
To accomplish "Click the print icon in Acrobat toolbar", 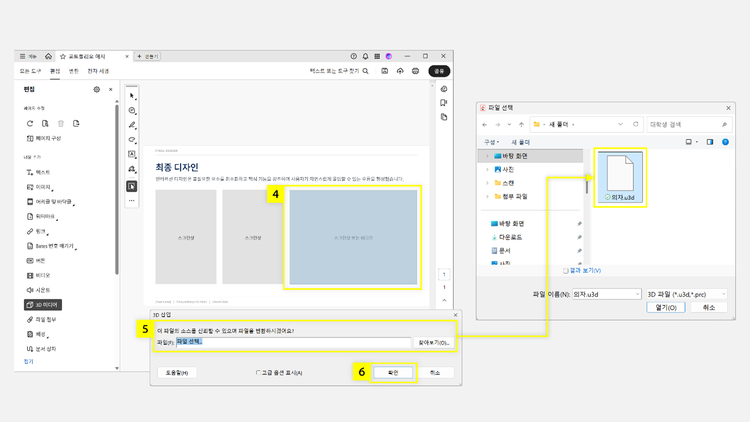I will (x=415, y=71).
